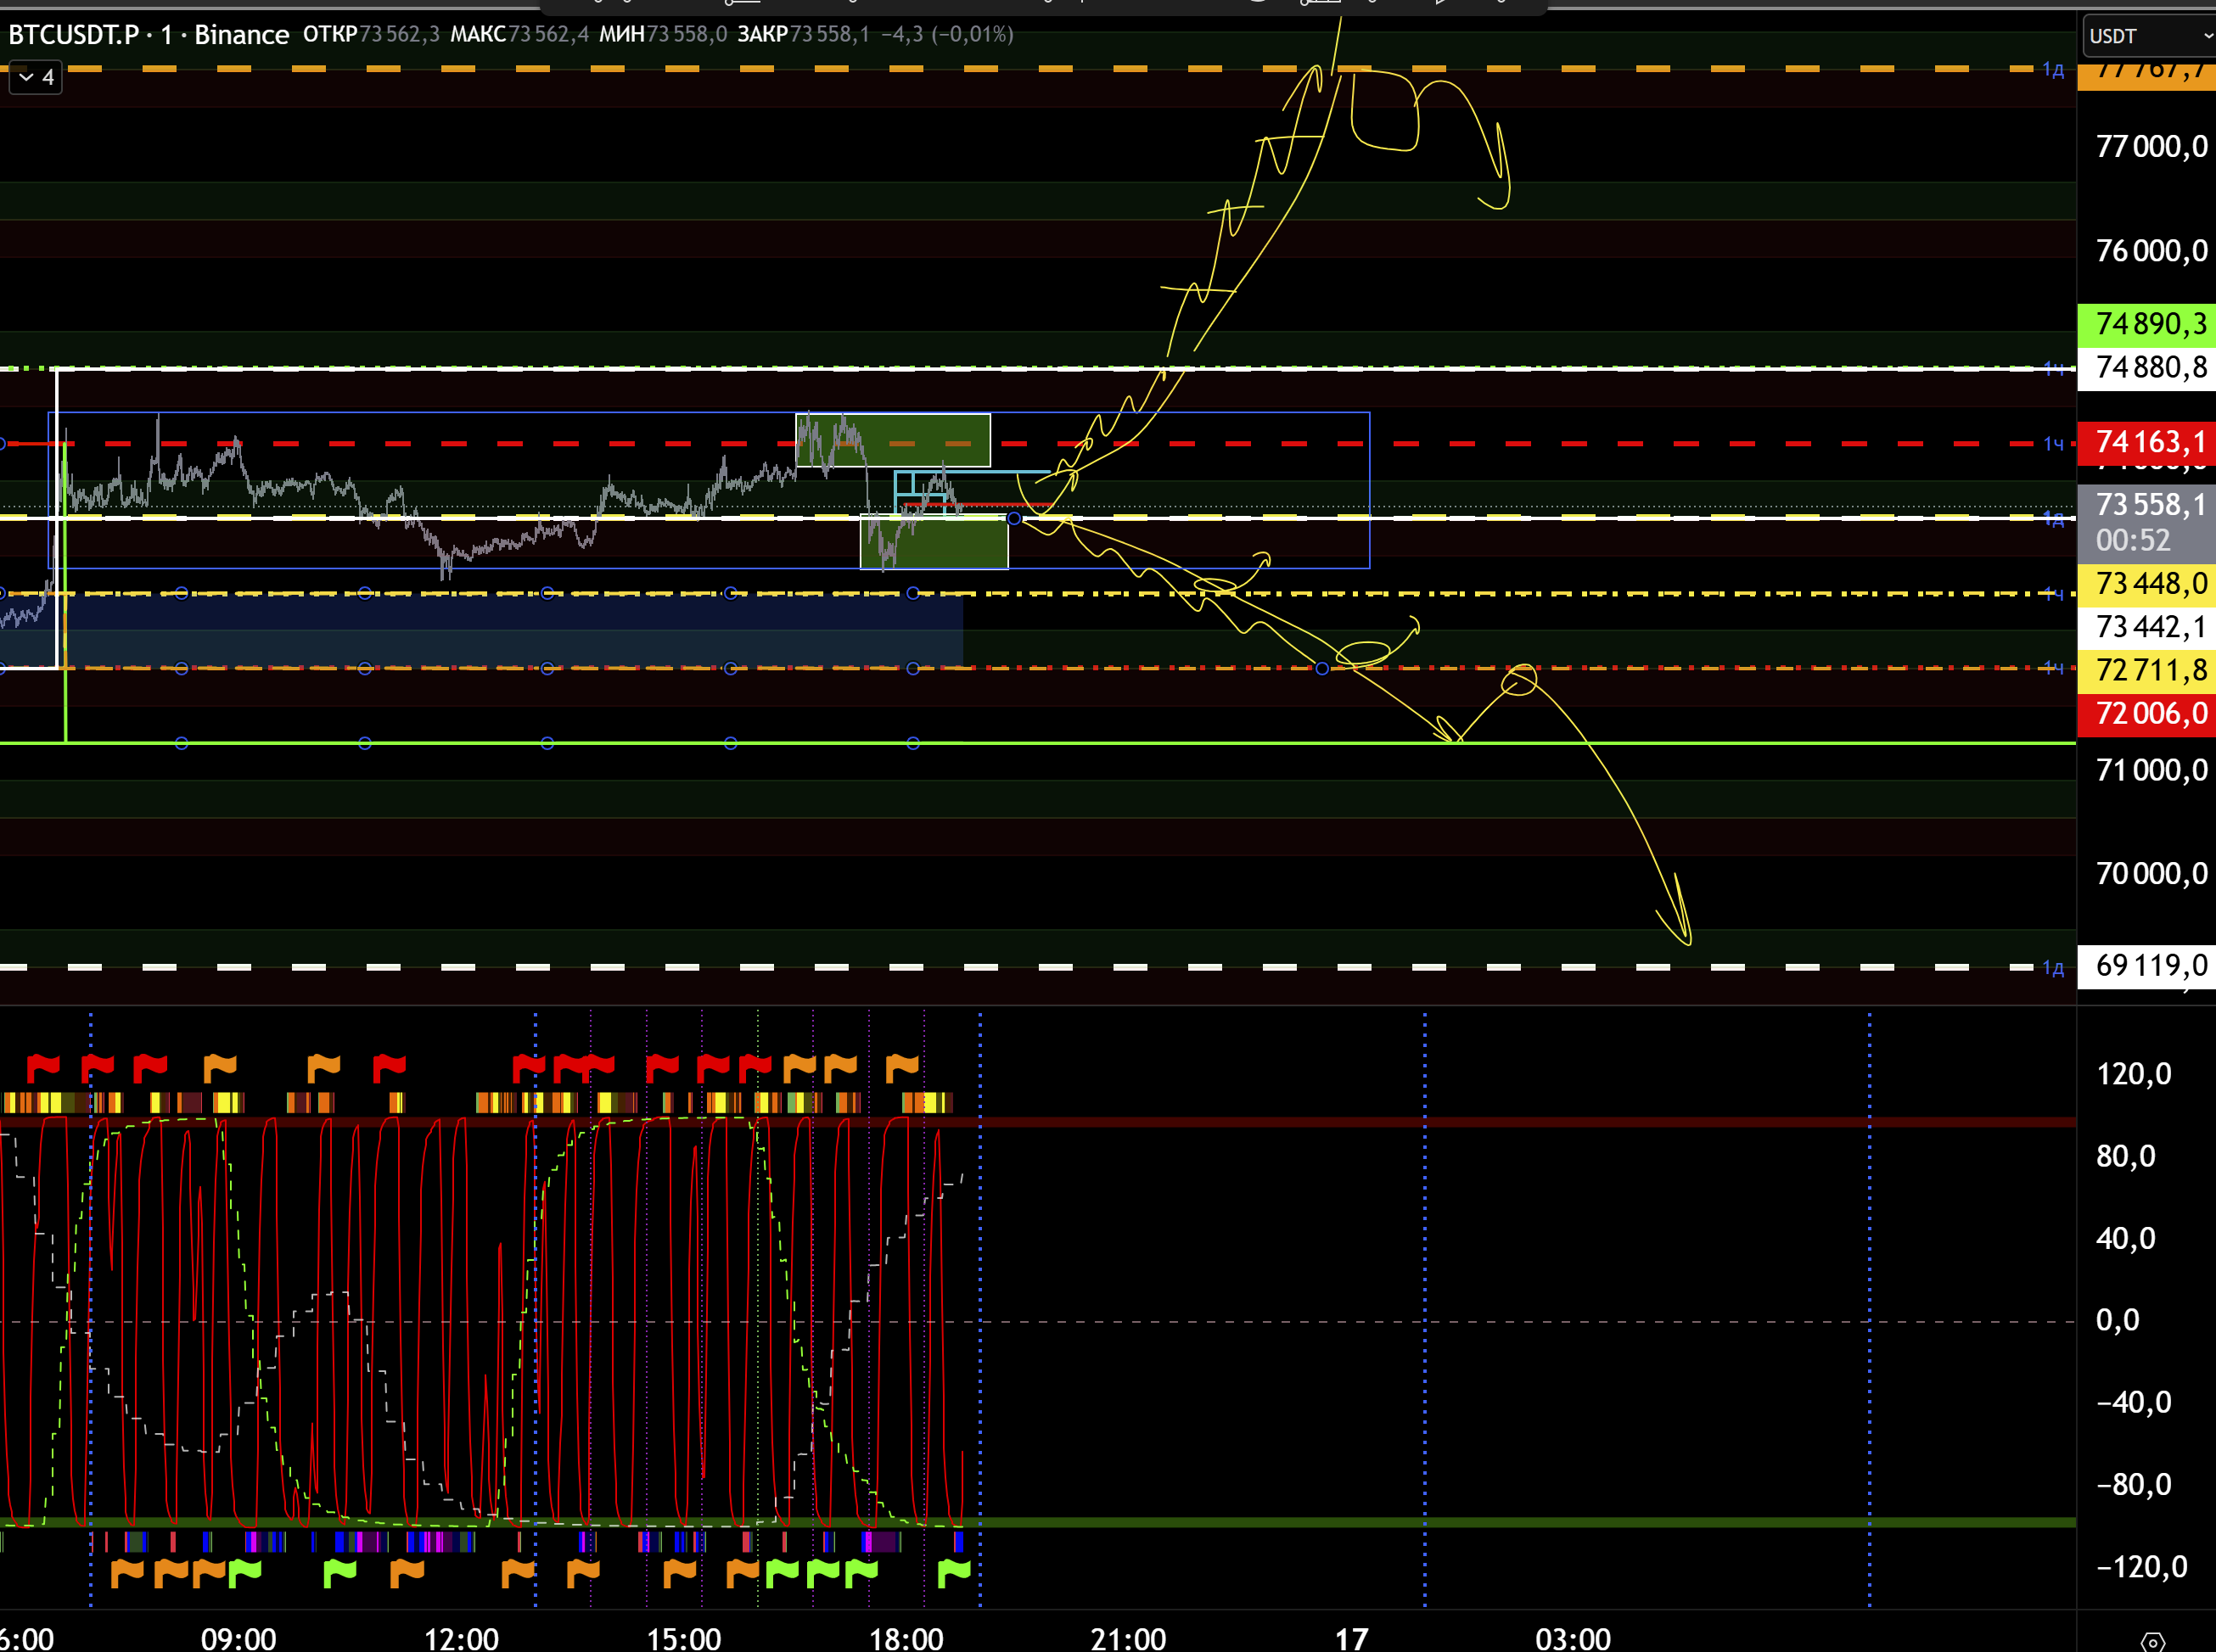2216x1652 pixels.
Task: Click the current price 73558,1 countdown label
Action: click(x=2146, y=521)
